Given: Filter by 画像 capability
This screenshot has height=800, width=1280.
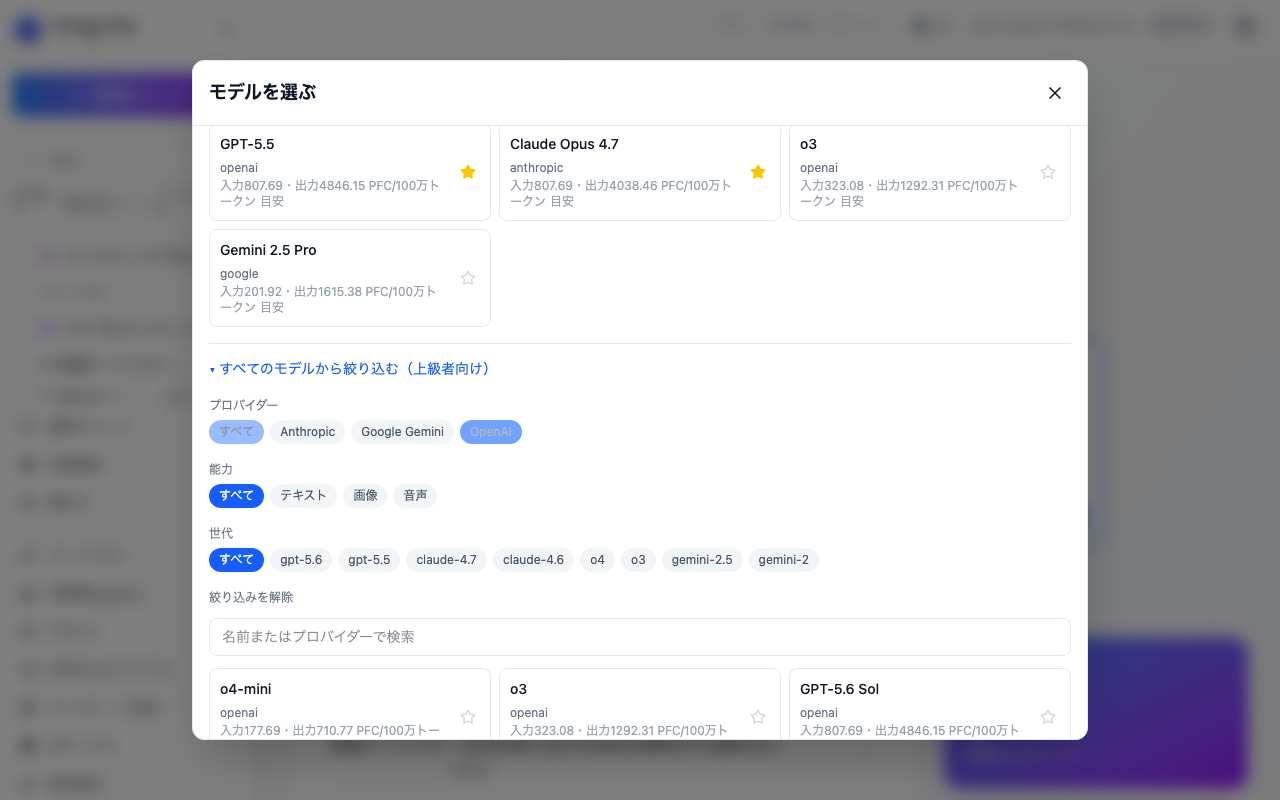Looking at the screenshot, I should pyautogui.click(x=365, y=496).
